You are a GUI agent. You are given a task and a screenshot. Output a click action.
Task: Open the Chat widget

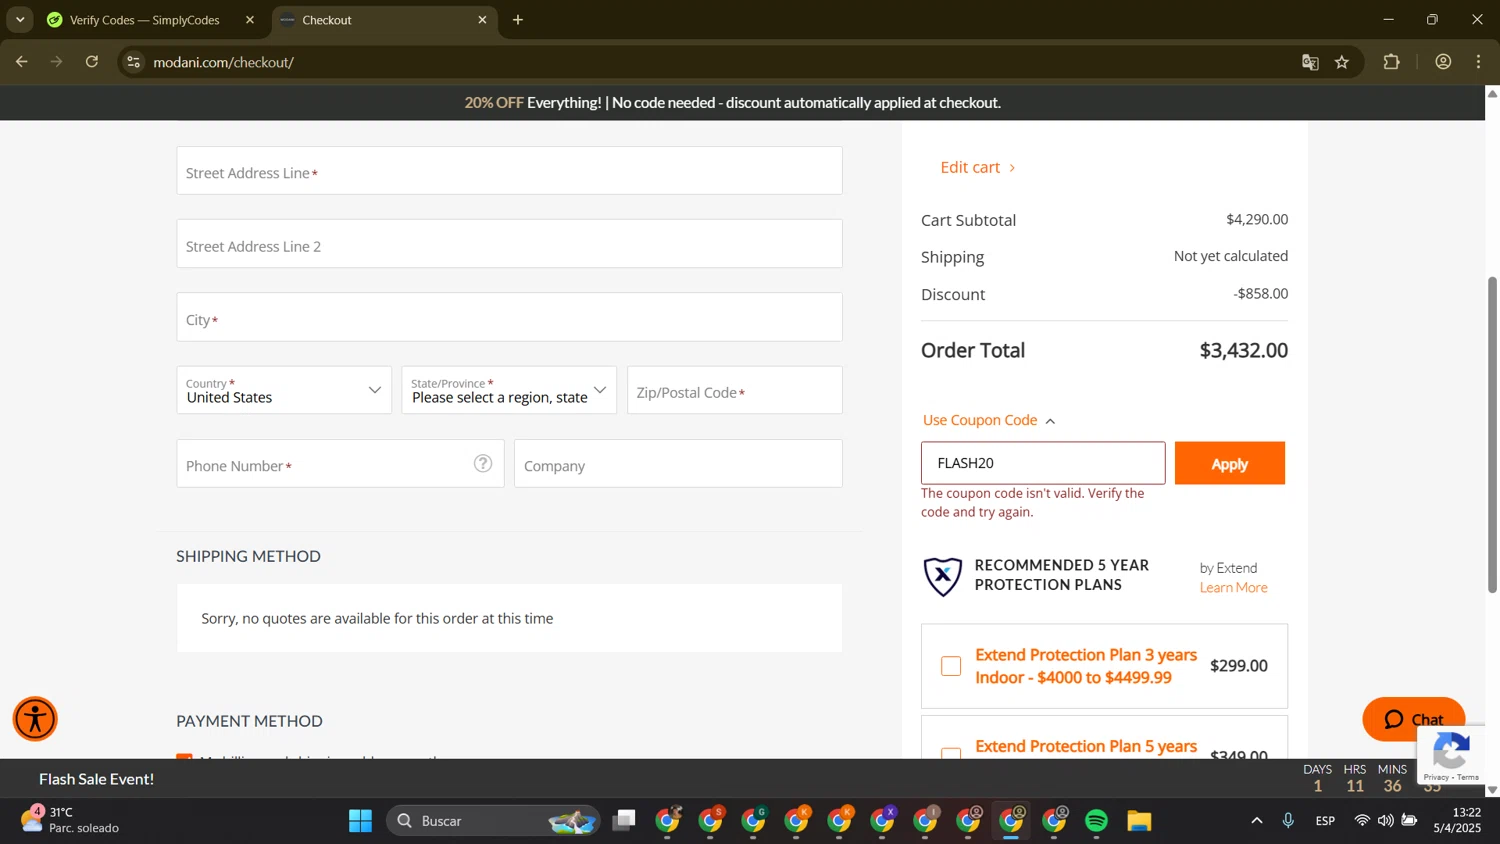coord(1413,719)
